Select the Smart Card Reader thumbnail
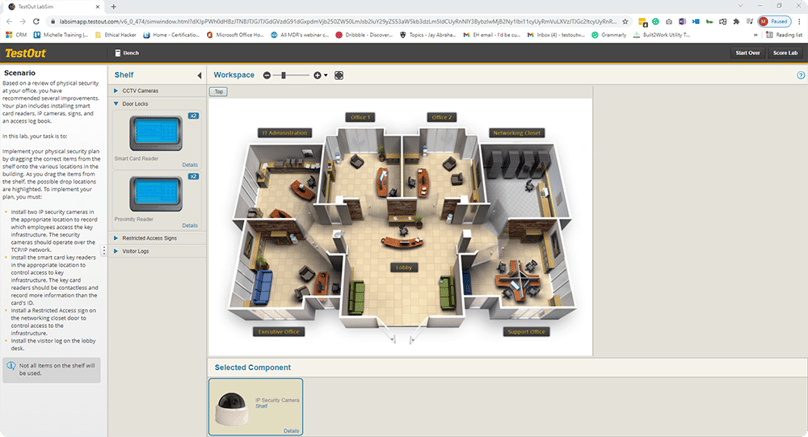 coord(156,133)
